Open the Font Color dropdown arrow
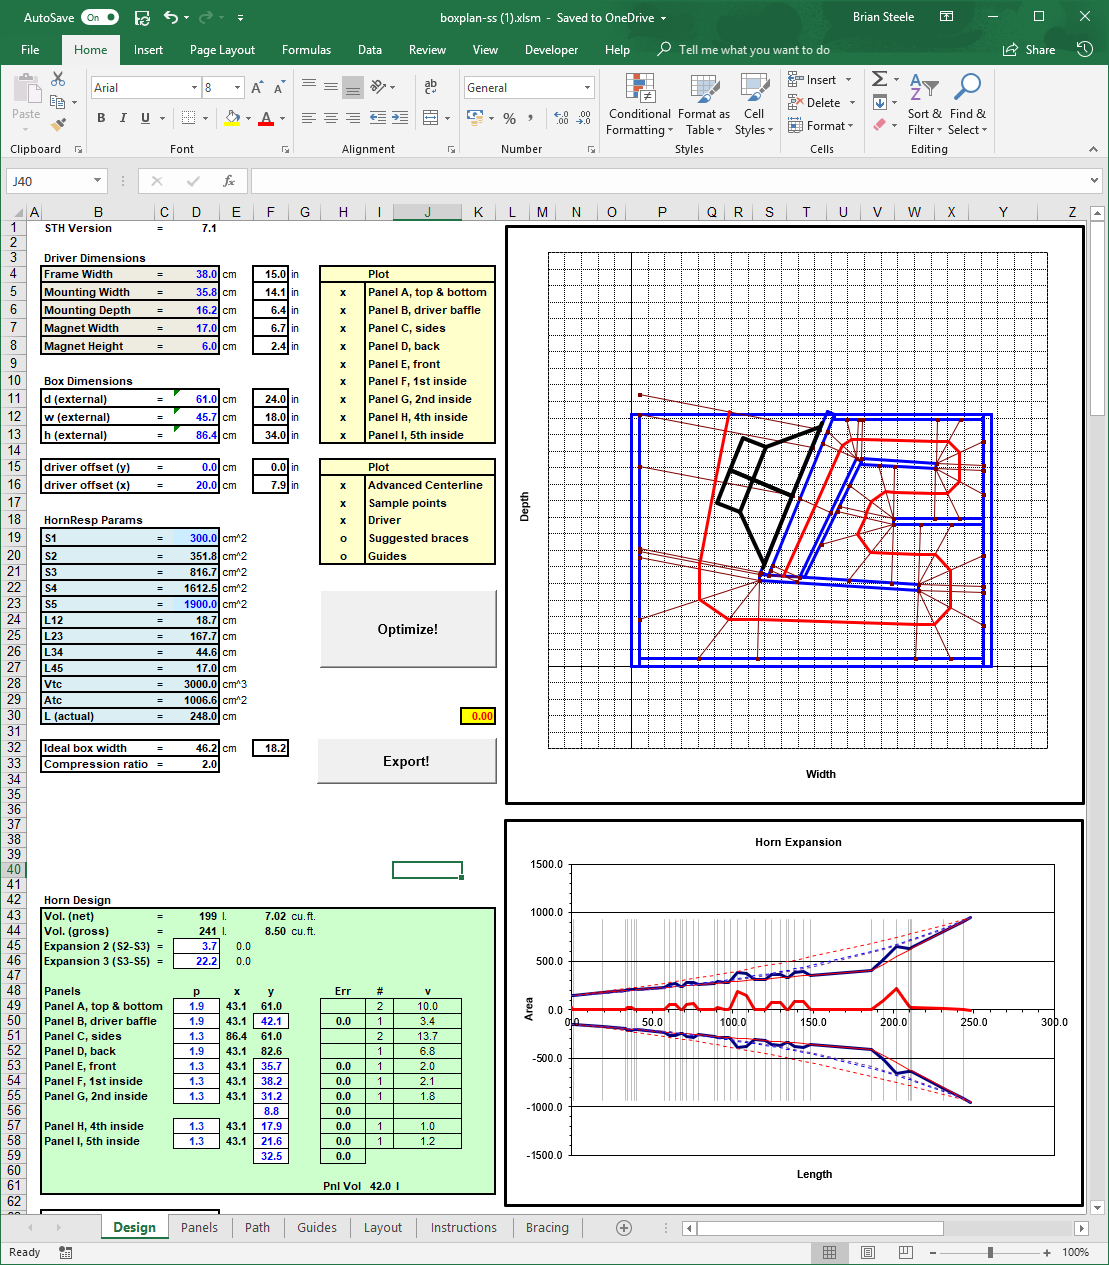 click(283, 118)
